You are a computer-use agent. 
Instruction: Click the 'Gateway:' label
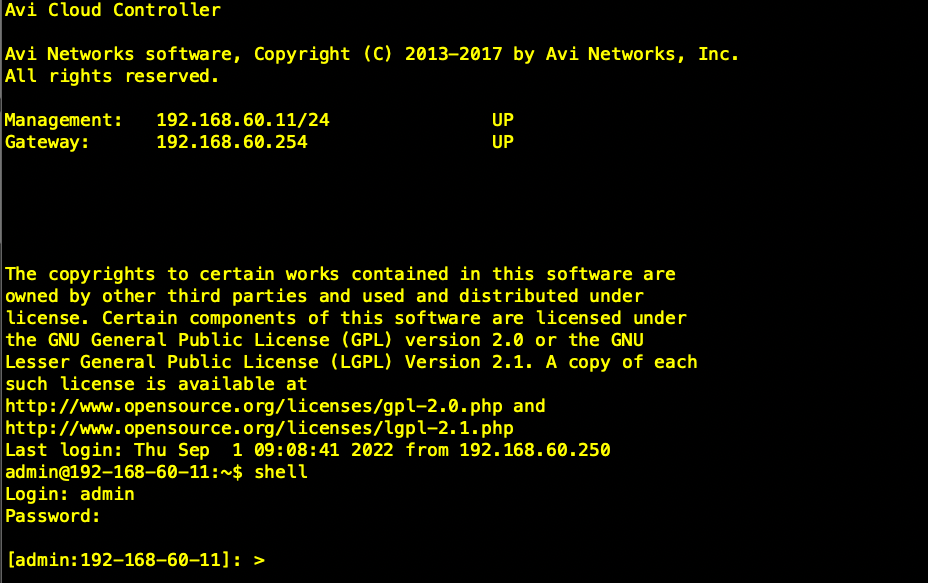click(47, 142)
